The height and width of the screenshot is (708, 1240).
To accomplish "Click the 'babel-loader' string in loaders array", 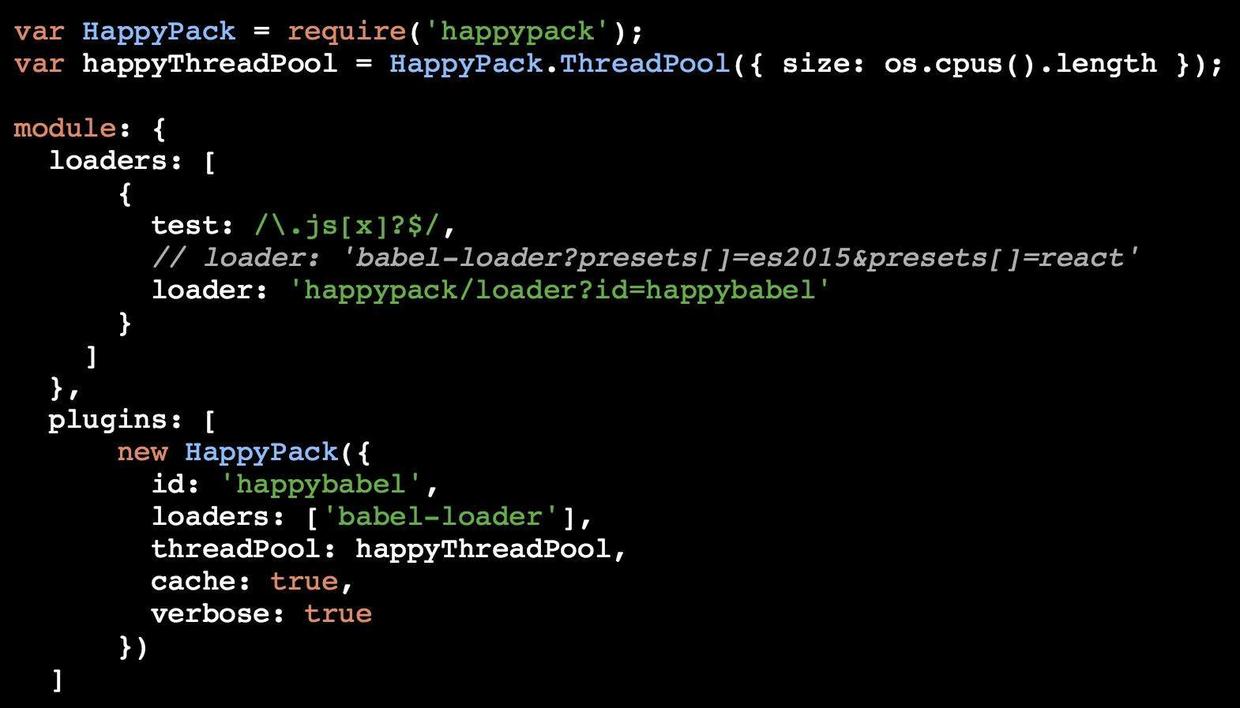I will pos(441,517).
